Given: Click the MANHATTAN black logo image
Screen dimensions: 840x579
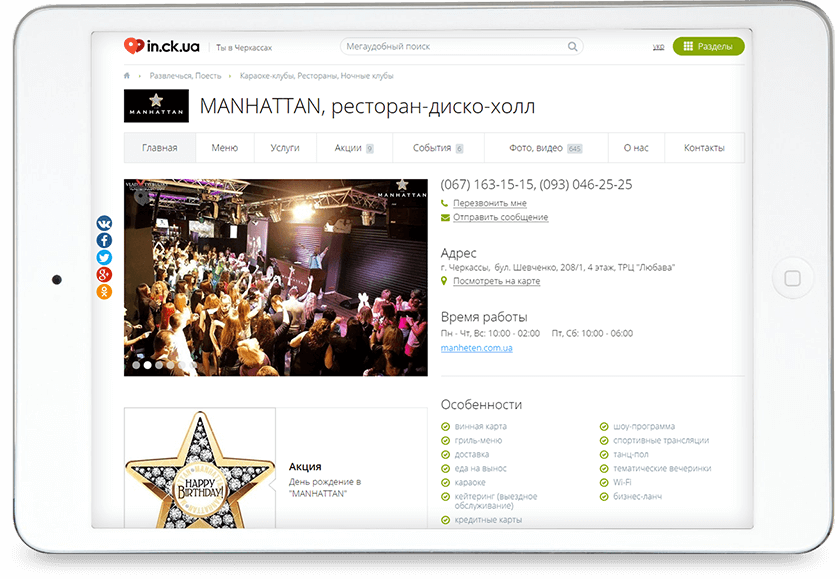Looking at the screenshot, I should (156, 106).
